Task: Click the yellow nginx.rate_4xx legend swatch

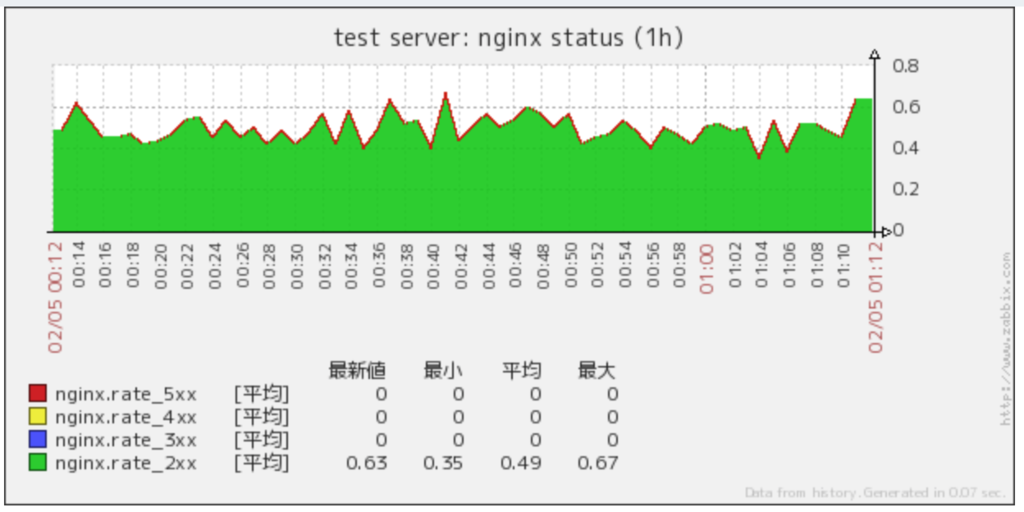Action: click(x=38, y=416)
